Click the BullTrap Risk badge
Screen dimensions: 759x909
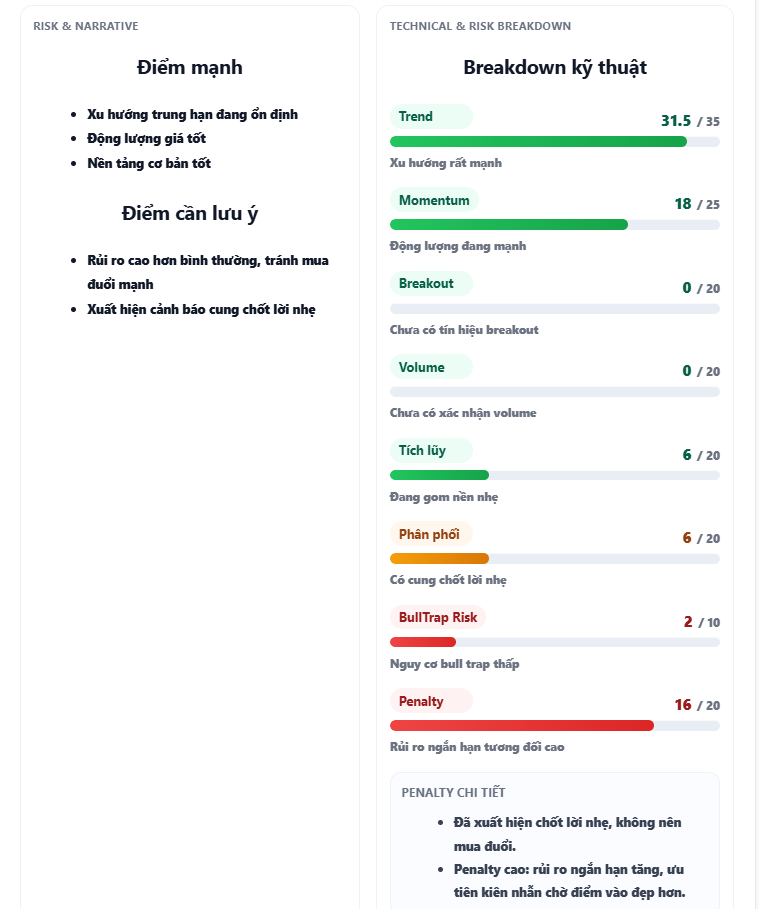(438, 618)
